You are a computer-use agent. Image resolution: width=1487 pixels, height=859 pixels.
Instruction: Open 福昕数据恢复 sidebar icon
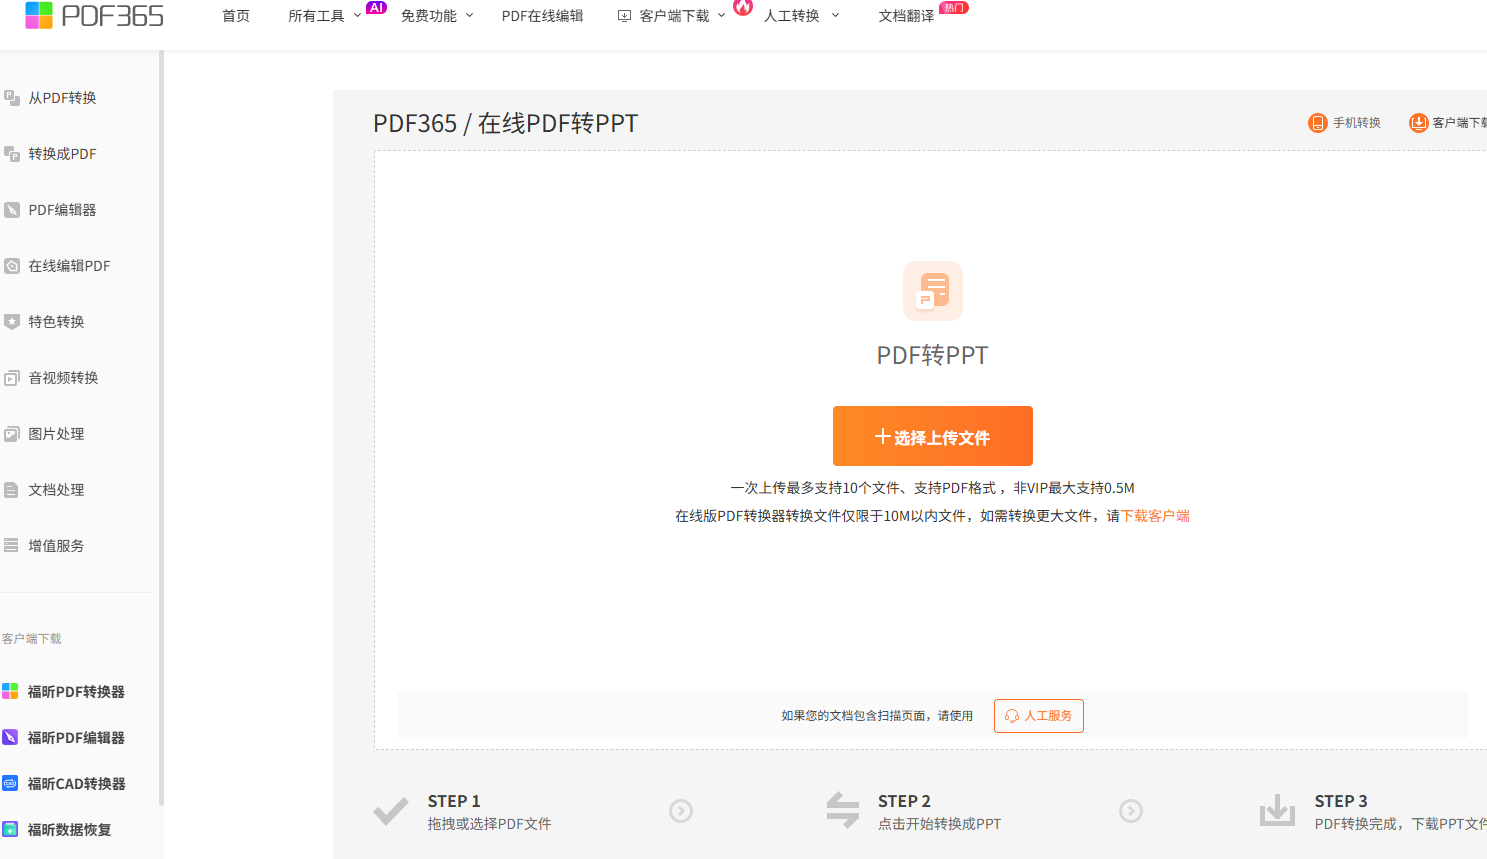(x=10, y=830)
